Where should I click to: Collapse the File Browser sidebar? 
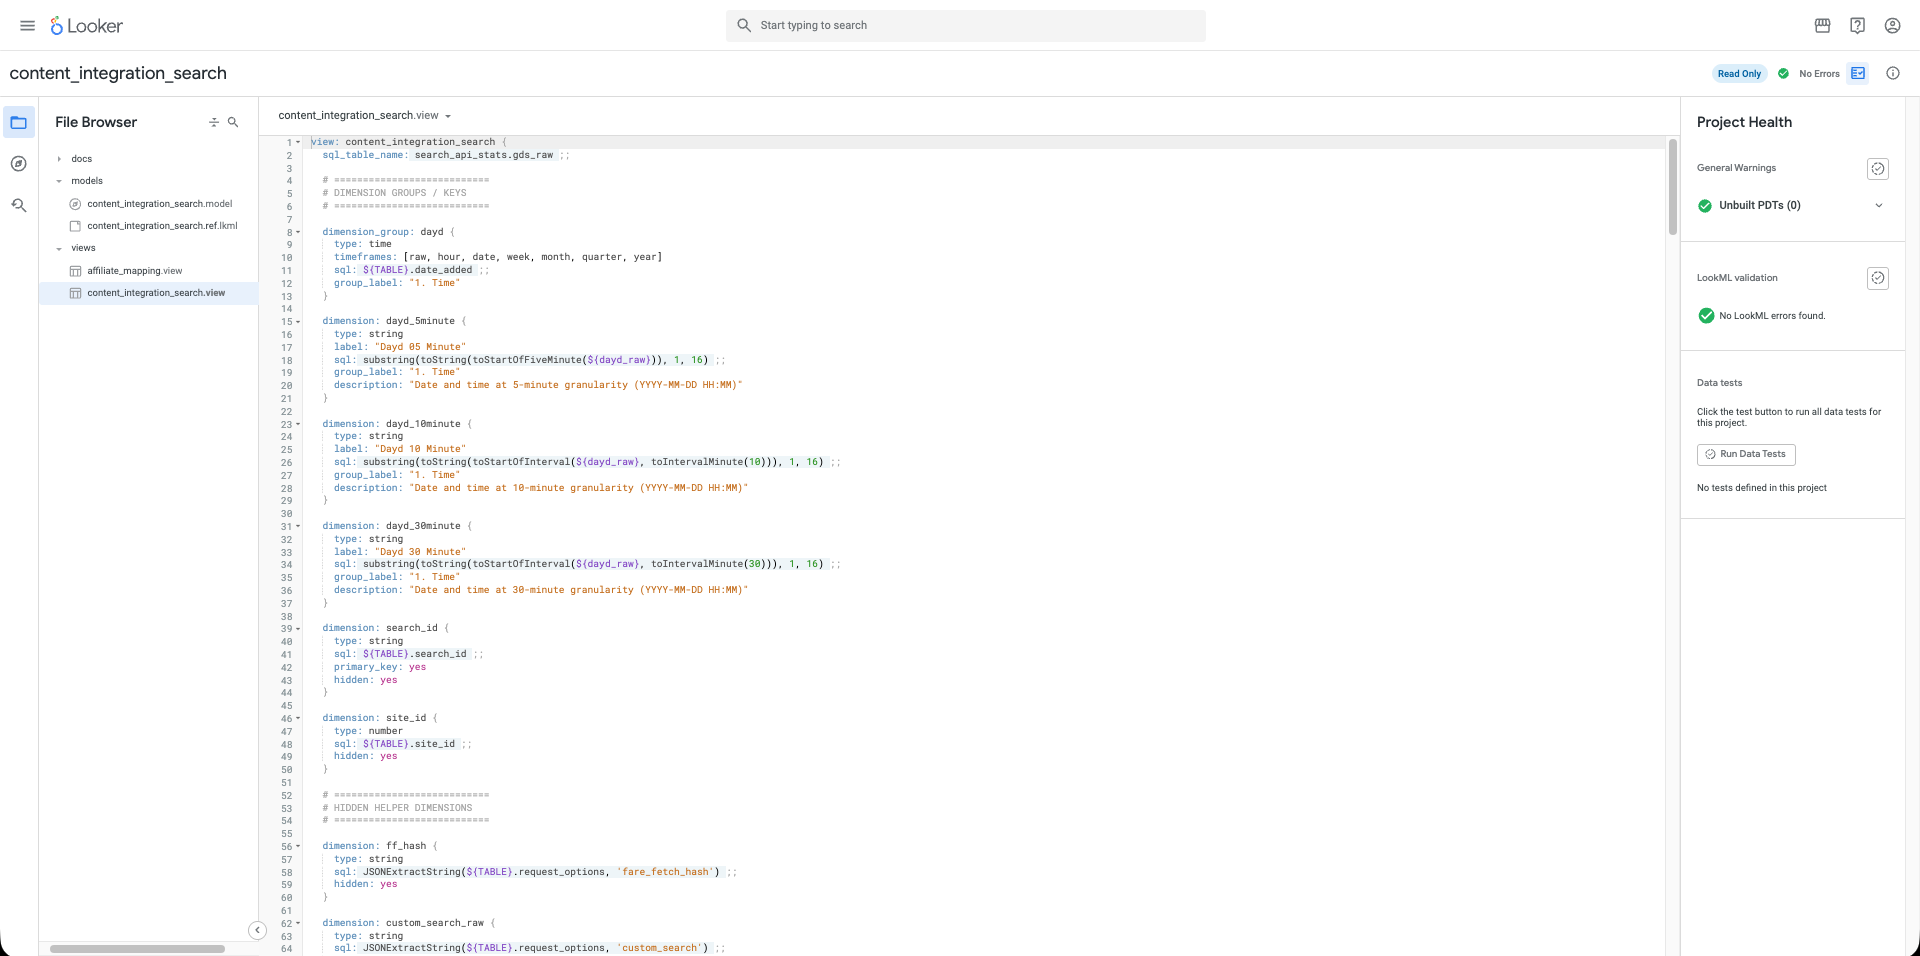coord(258,930)
